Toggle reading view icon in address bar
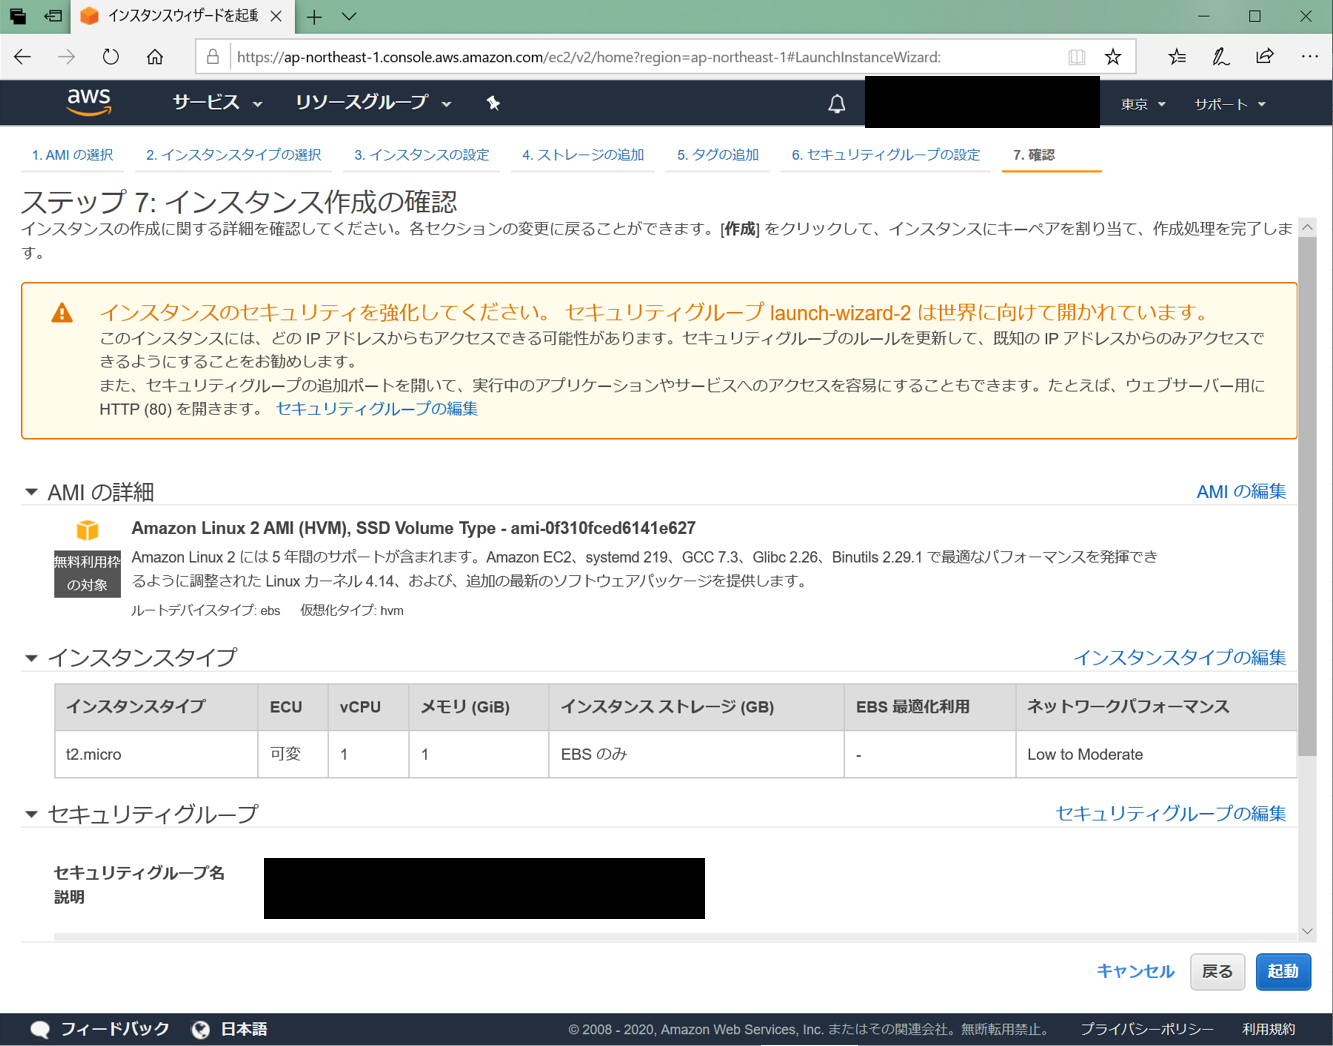1333x1046 pixels. click(1077, 57)
